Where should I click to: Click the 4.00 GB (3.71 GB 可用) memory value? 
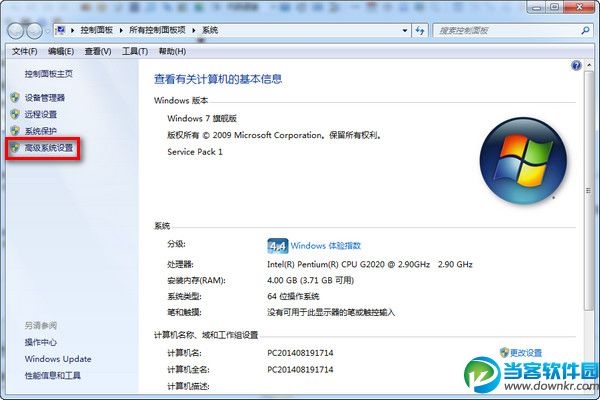tap(310, 281)
